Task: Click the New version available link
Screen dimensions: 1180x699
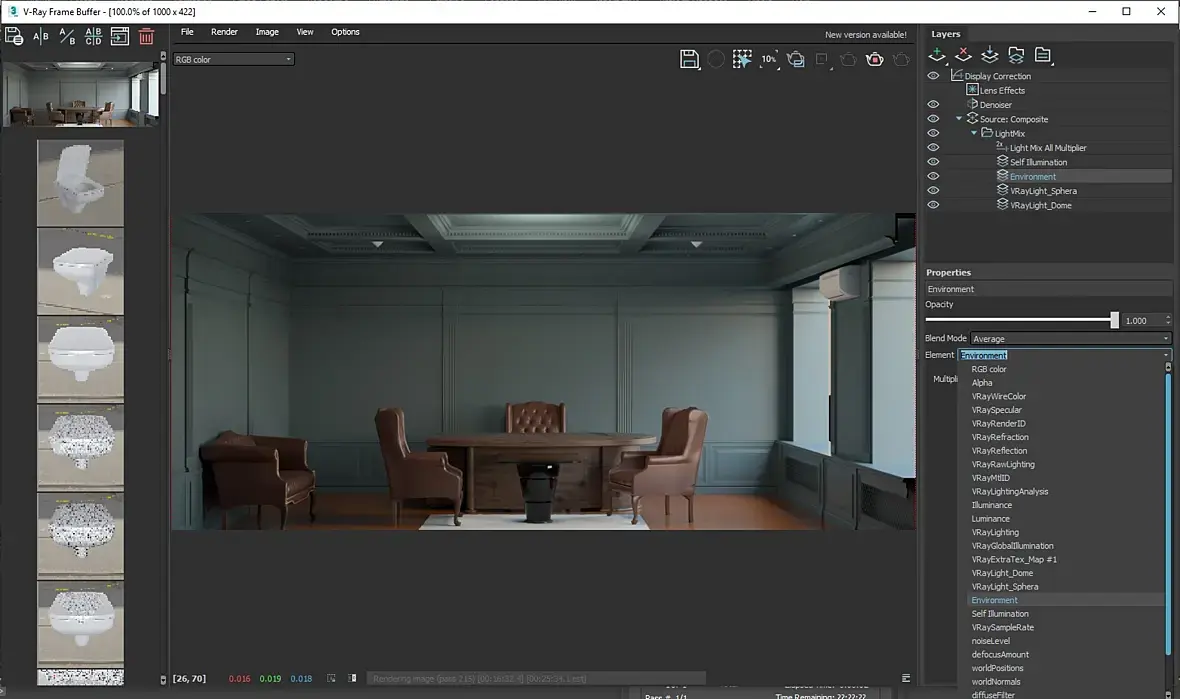Action: point(865,35)
